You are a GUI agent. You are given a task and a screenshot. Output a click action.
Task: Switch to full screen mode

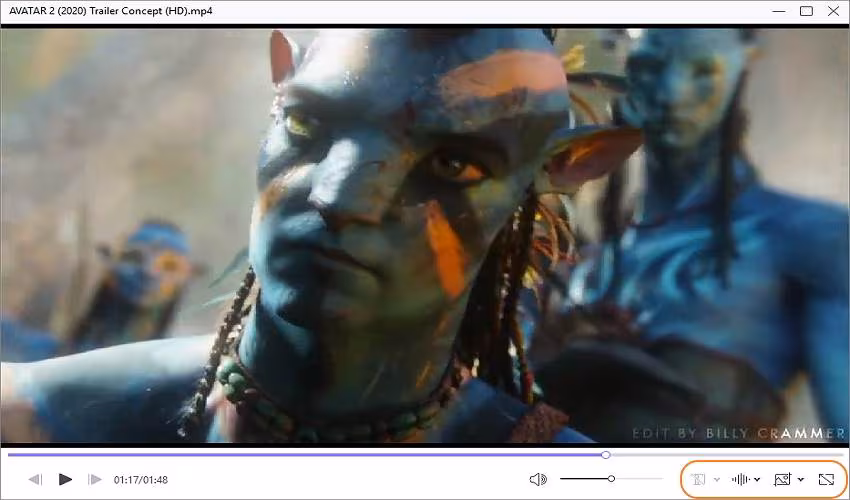click(826, 479)
